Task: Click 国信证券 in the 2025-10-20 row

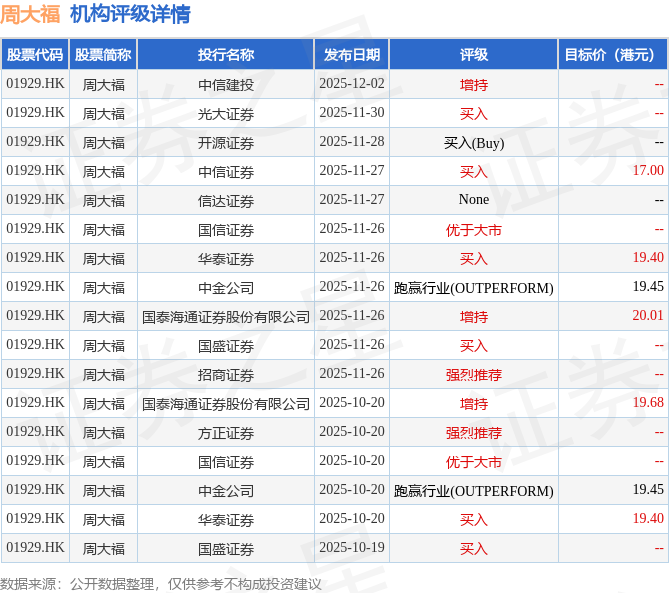Action: 226,462
